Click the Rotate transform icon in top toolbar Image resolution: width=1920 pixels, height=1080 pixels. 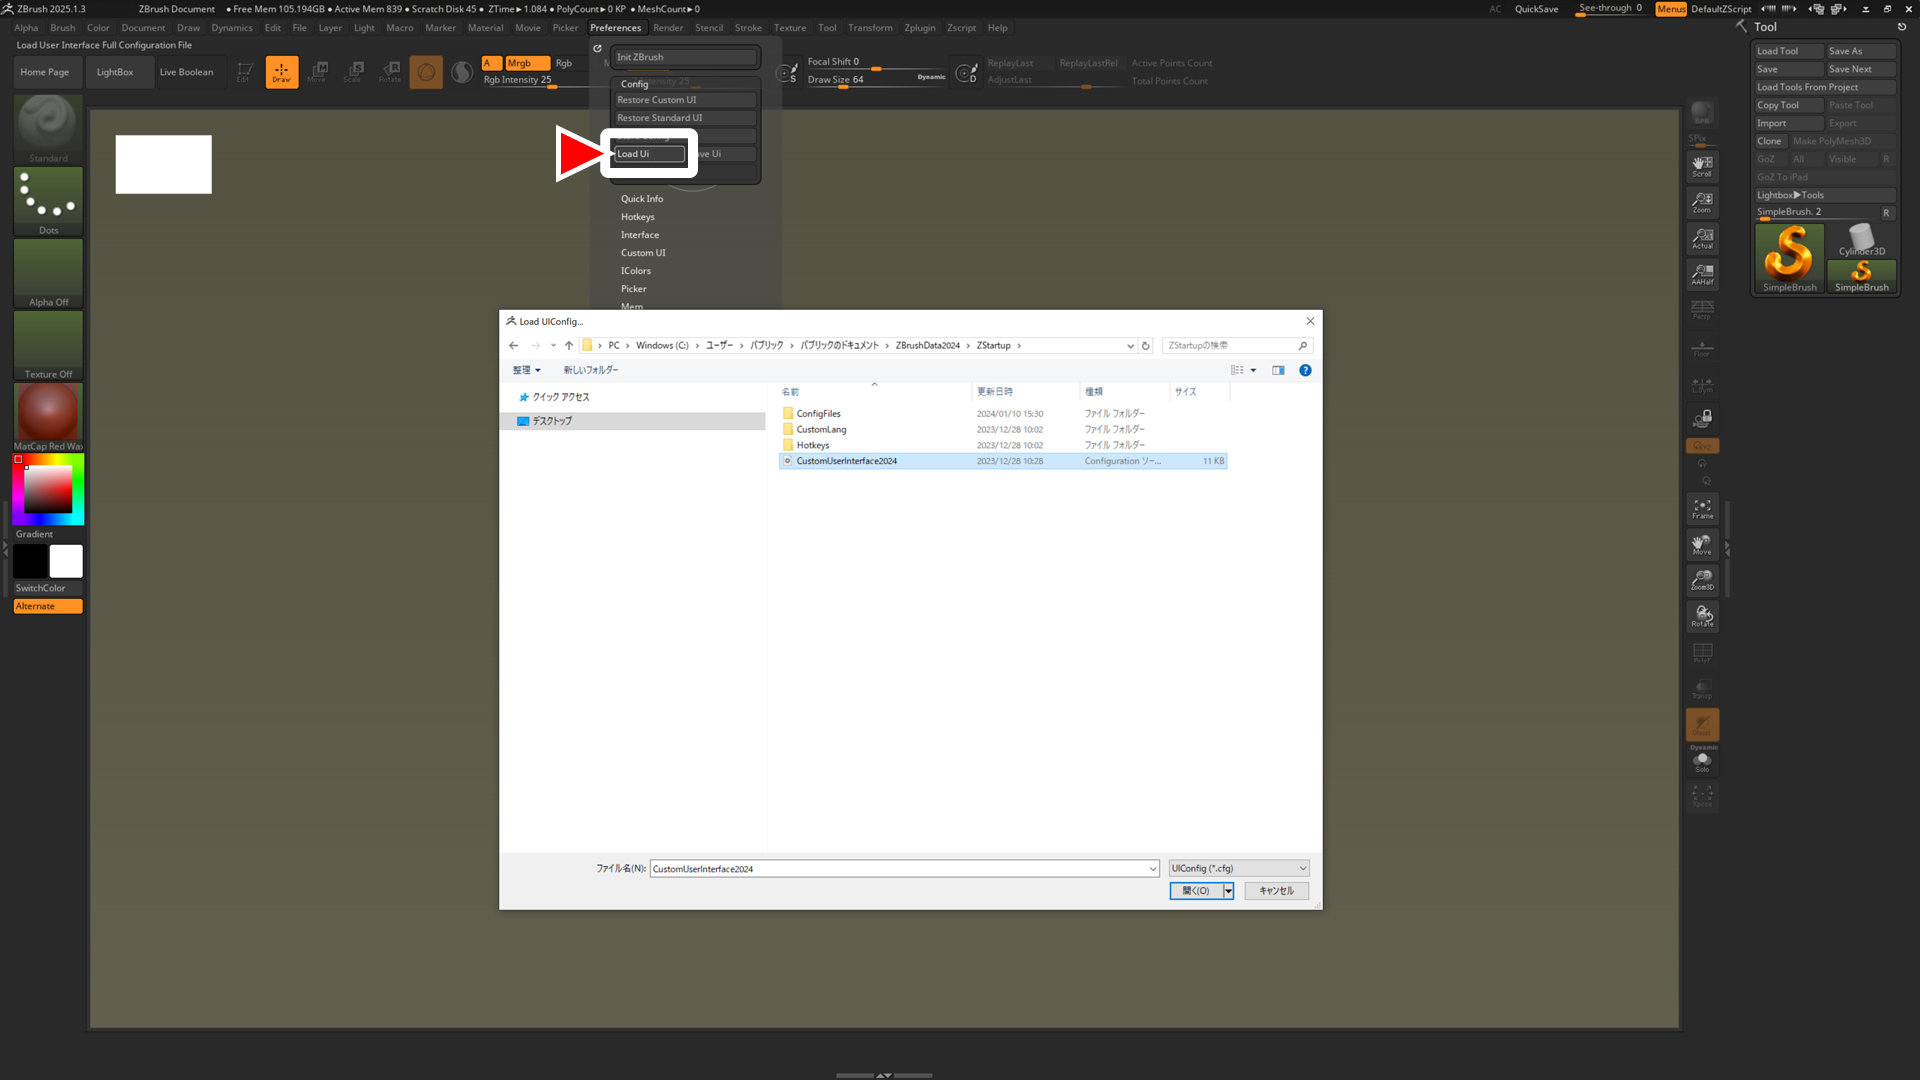[390, 72]
